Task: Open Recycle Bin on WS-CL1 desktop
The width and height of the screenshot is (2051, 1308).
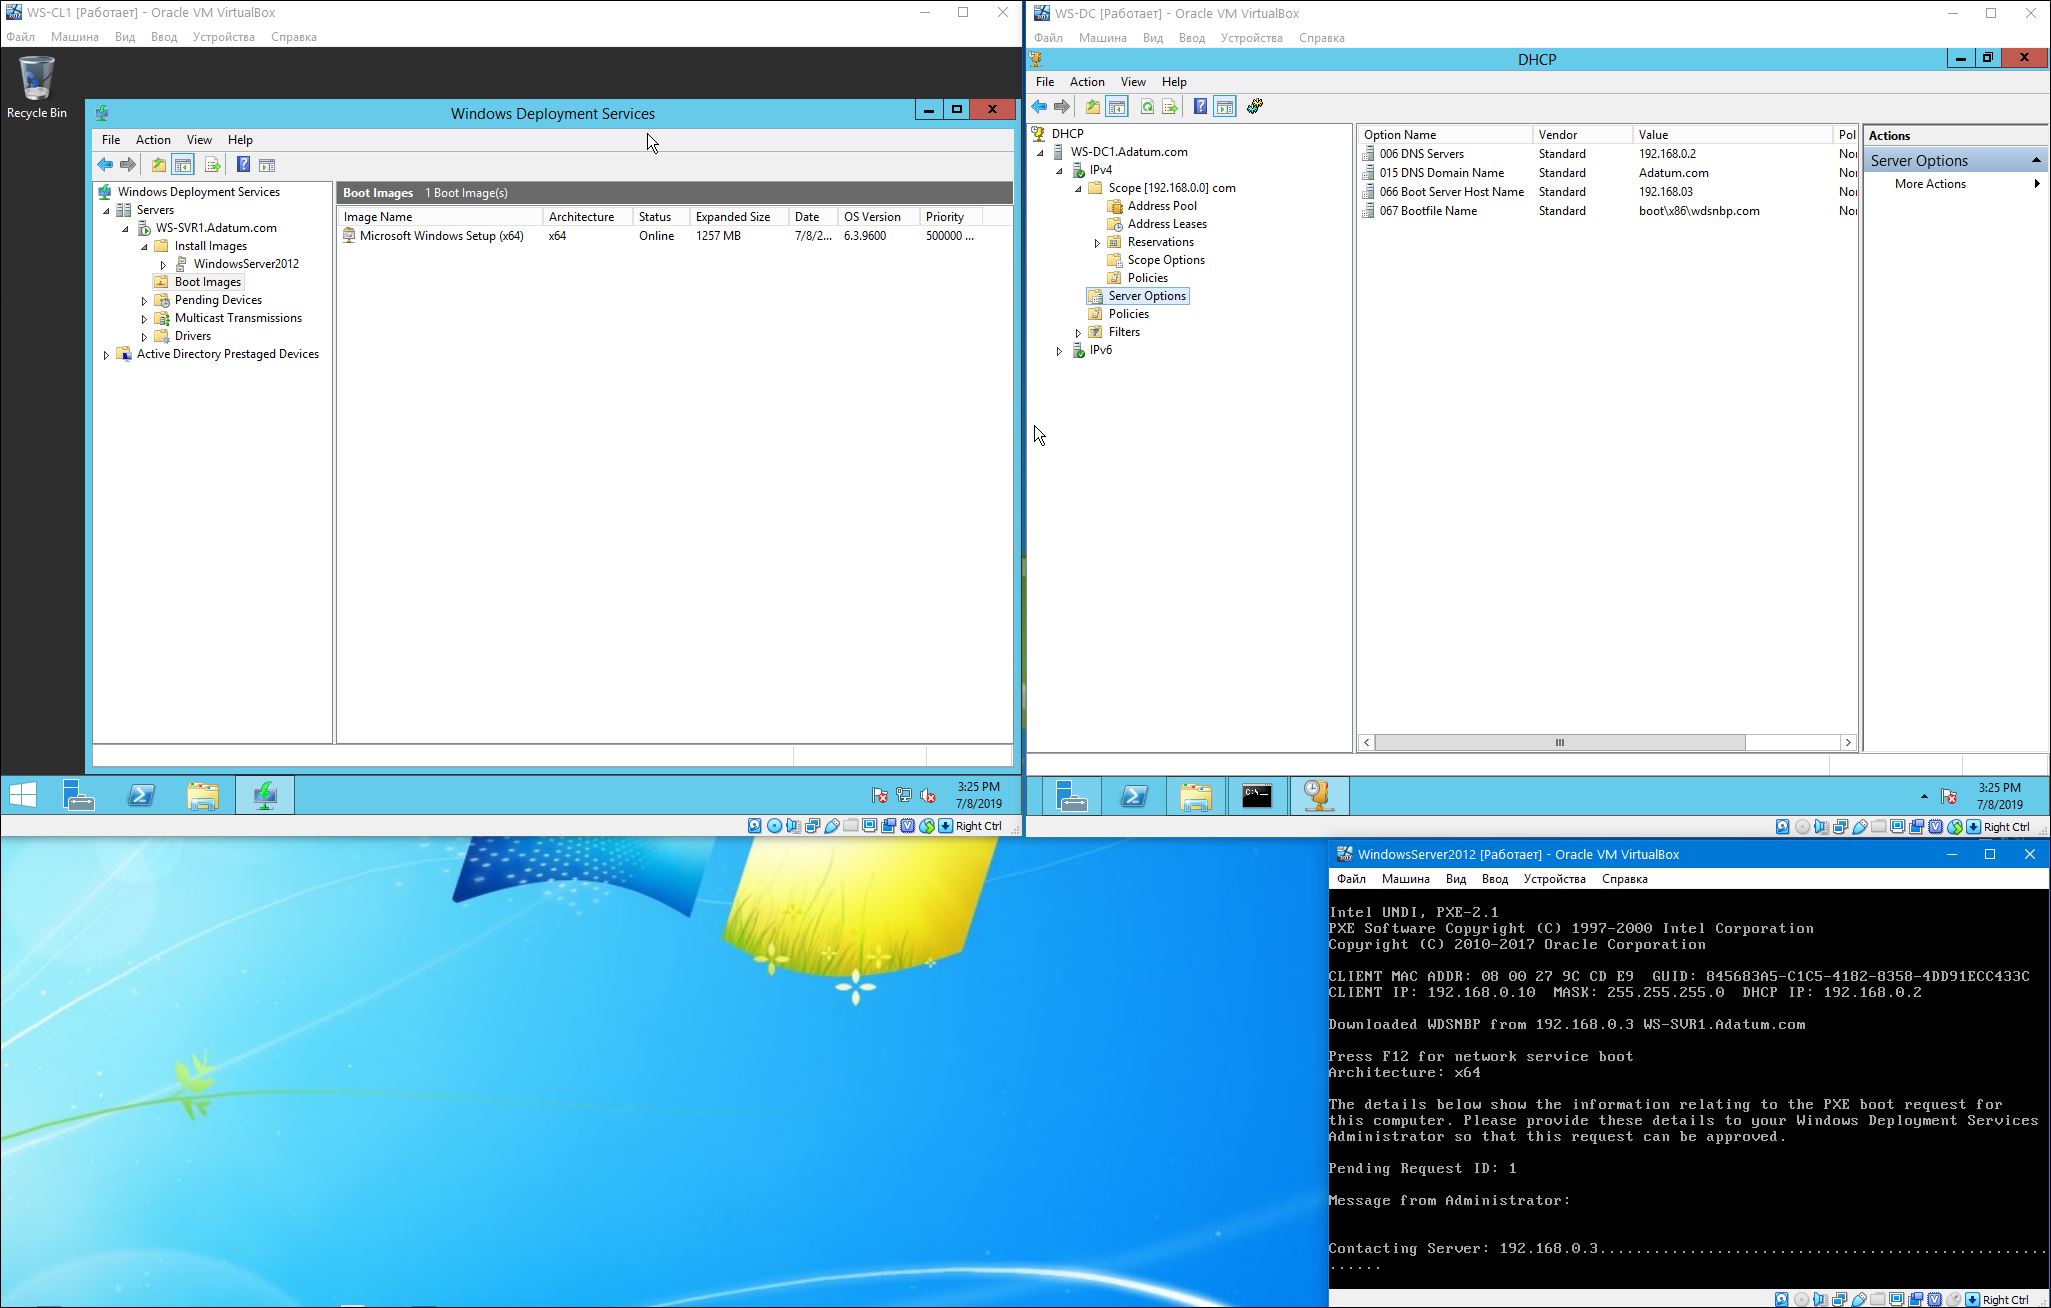Action: 37,88
